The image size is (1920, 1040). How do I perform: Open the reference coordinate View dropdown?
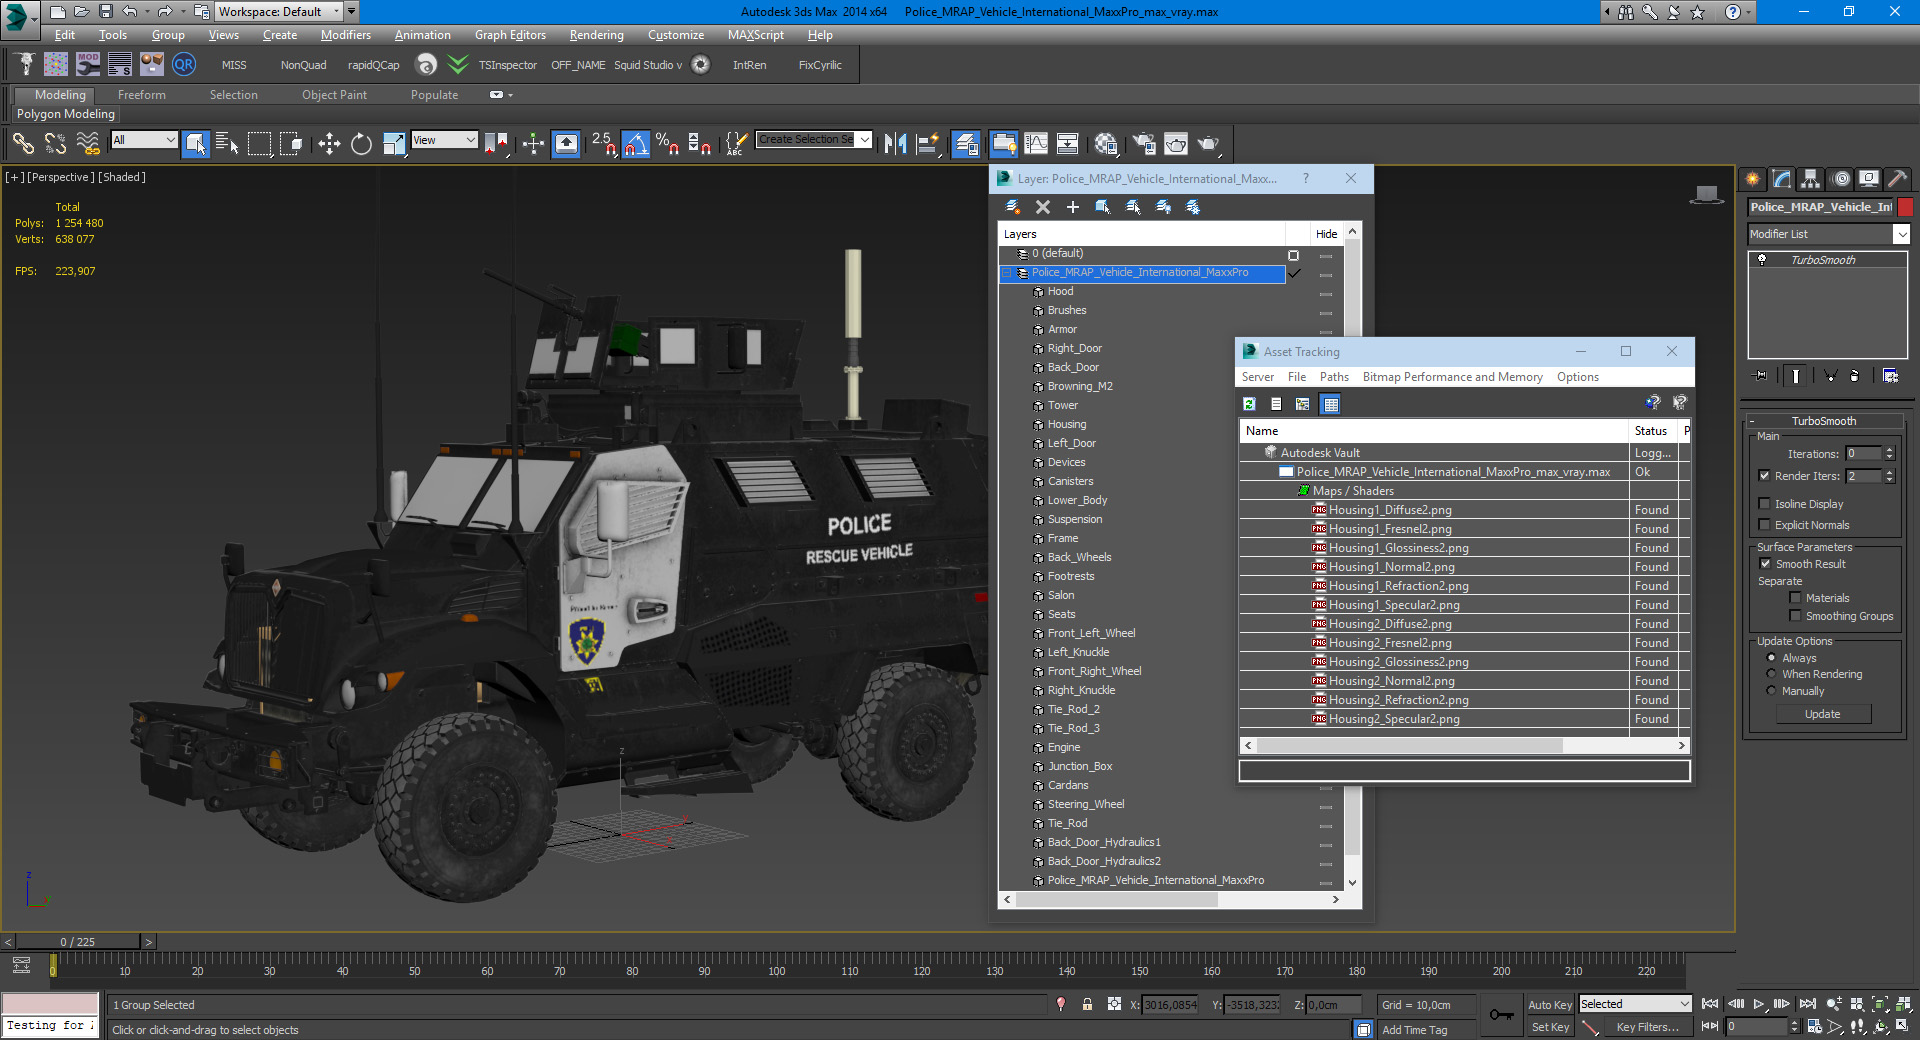coord(445,140)
